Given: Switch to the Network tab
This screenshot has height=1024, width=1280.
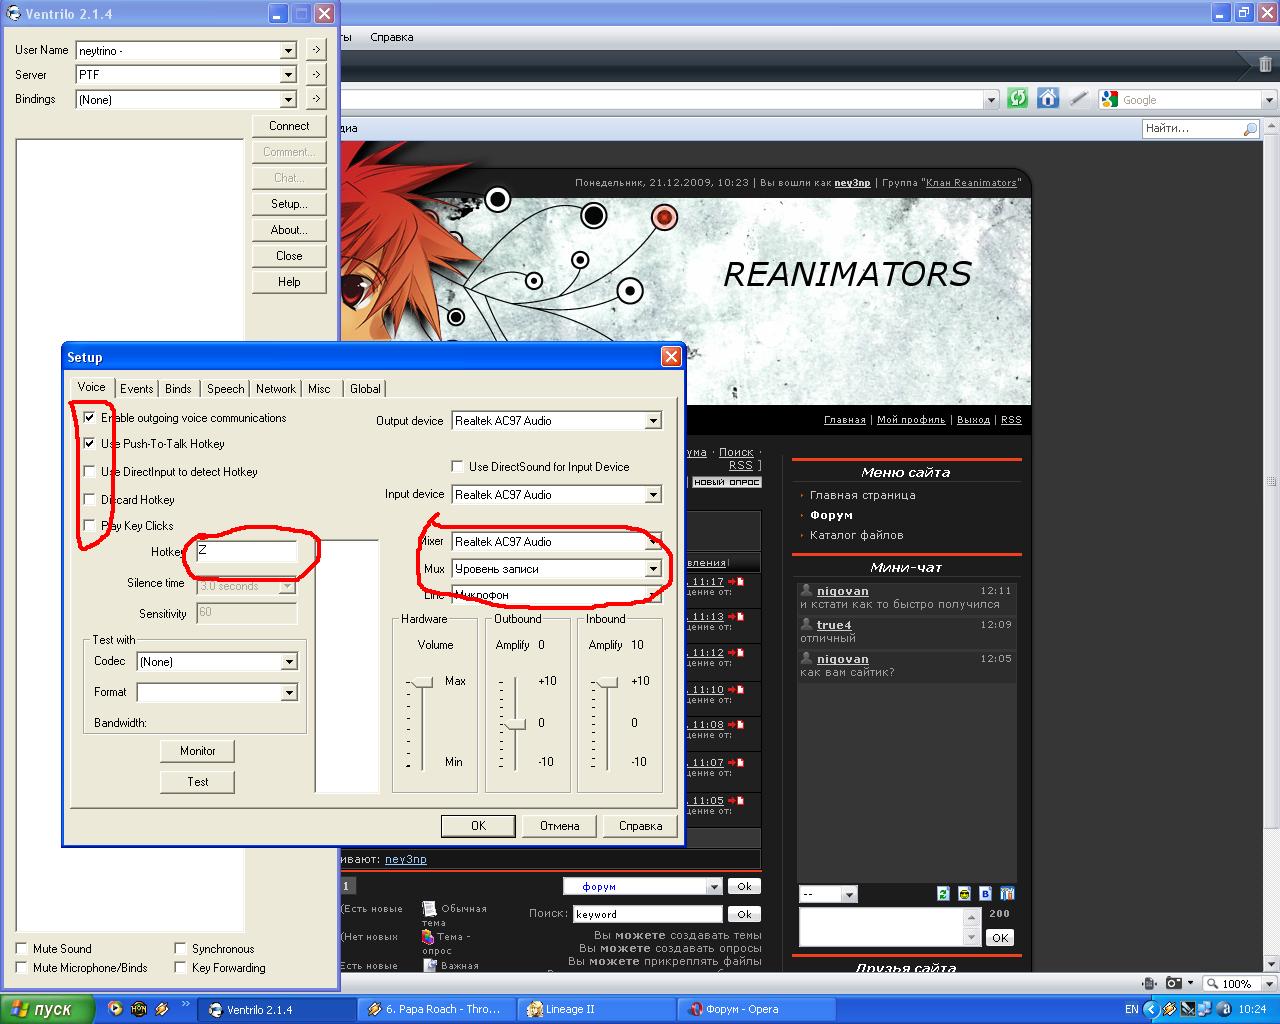Looking at the screenshot, I should click(276, 389).
